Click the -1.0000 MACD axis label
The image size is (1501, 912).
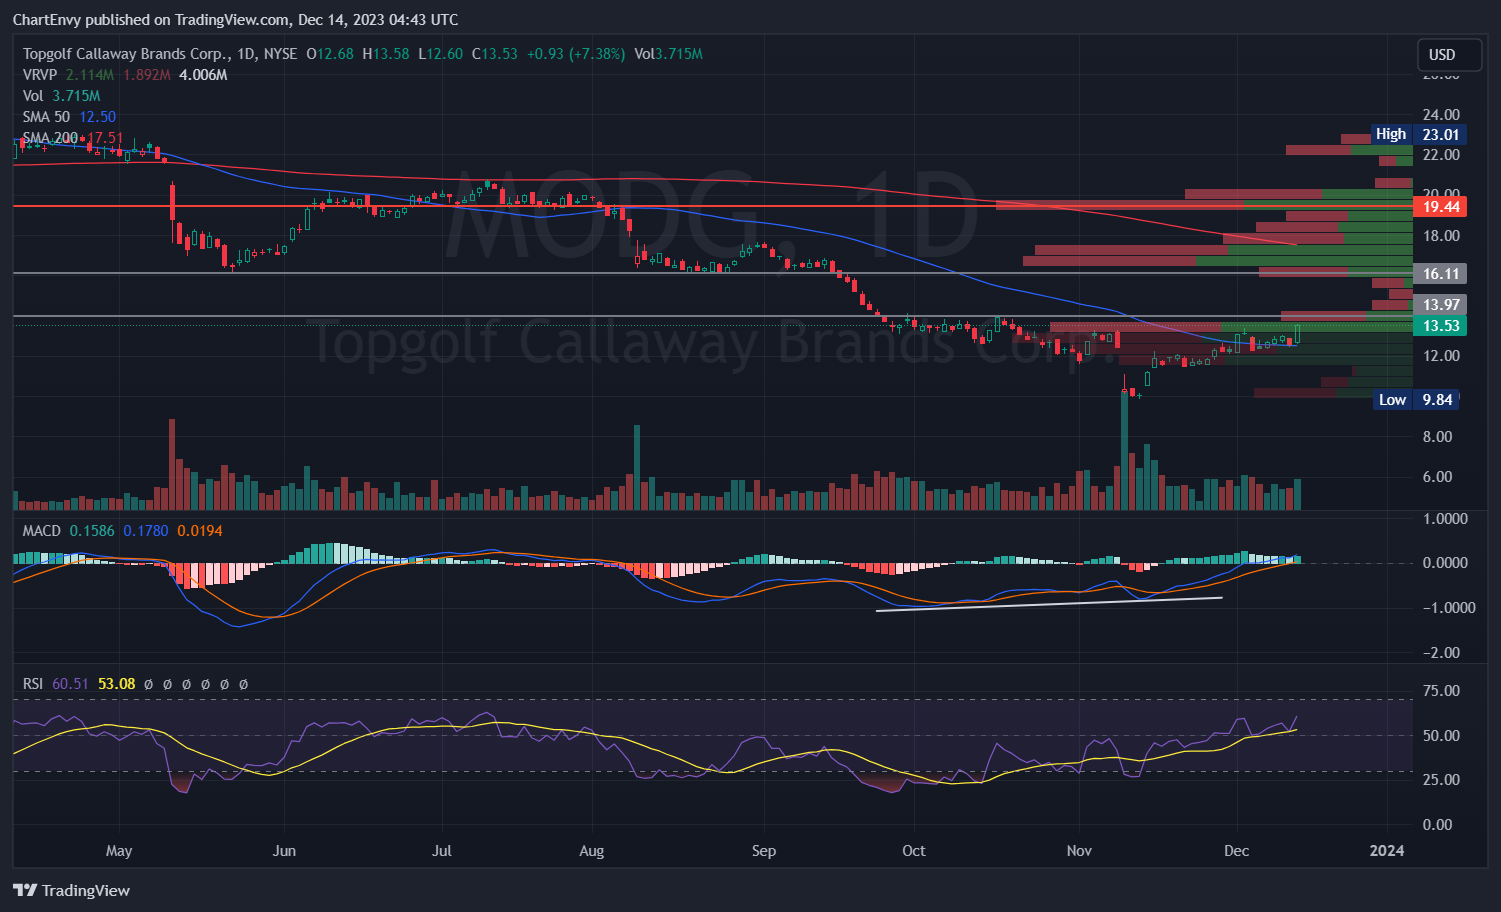click(x=1449, y=607)
